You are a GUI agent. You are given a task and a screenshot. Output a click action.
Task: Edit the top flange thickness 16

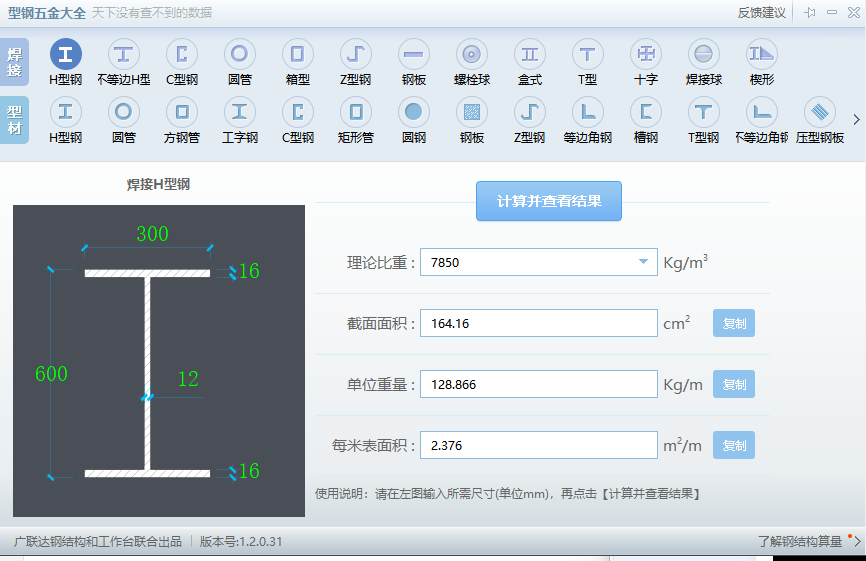(249, 271)
